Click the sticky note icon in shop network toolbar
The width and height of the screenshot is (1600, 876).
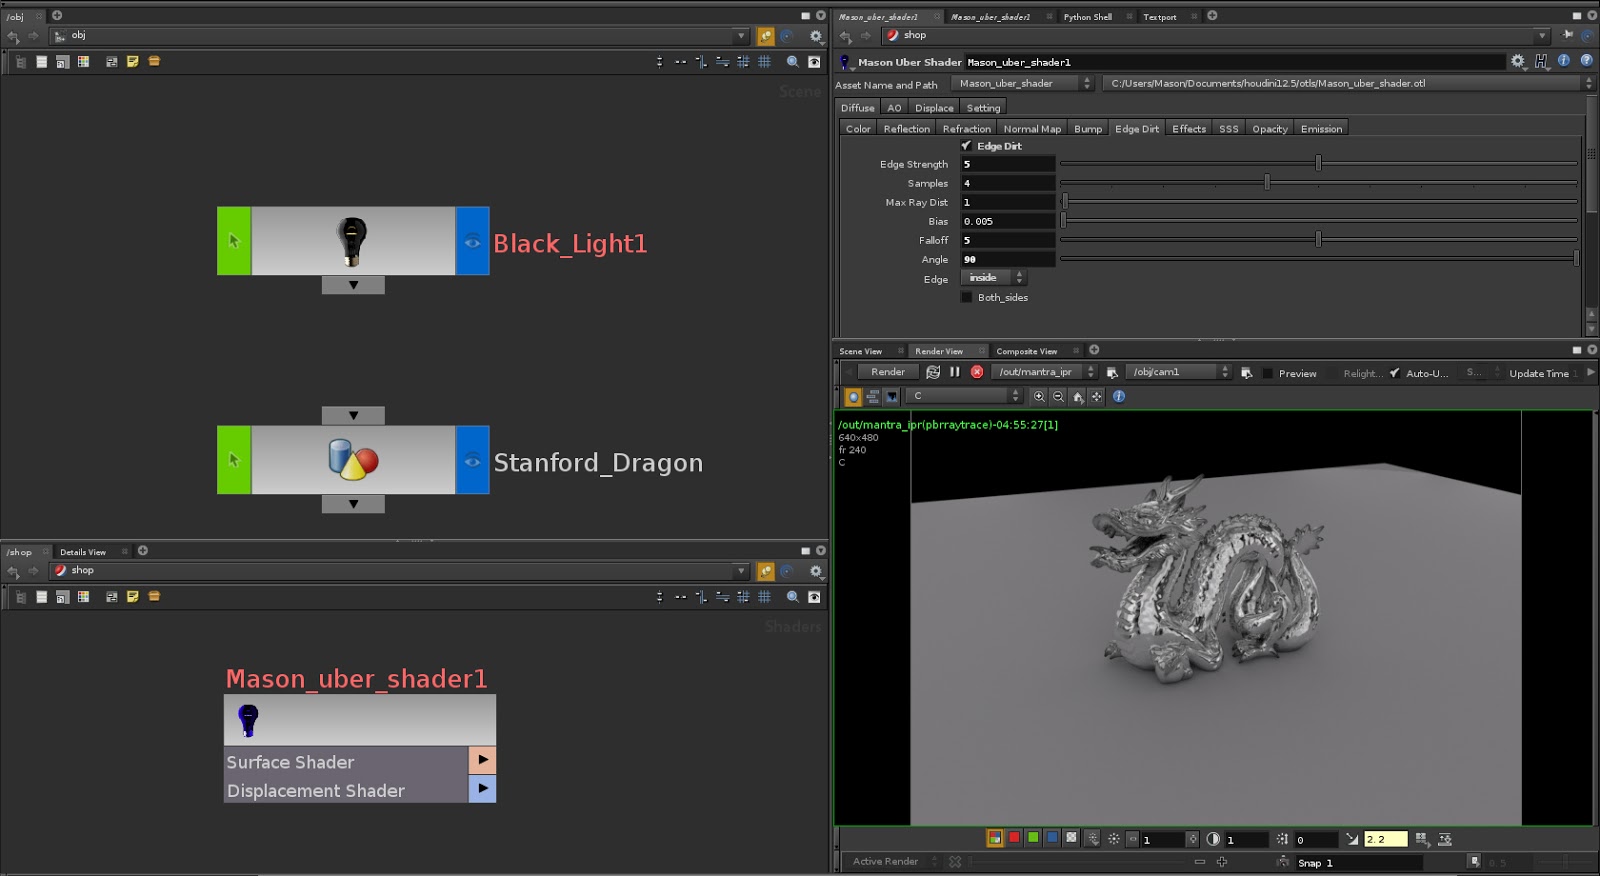(133, 597)
